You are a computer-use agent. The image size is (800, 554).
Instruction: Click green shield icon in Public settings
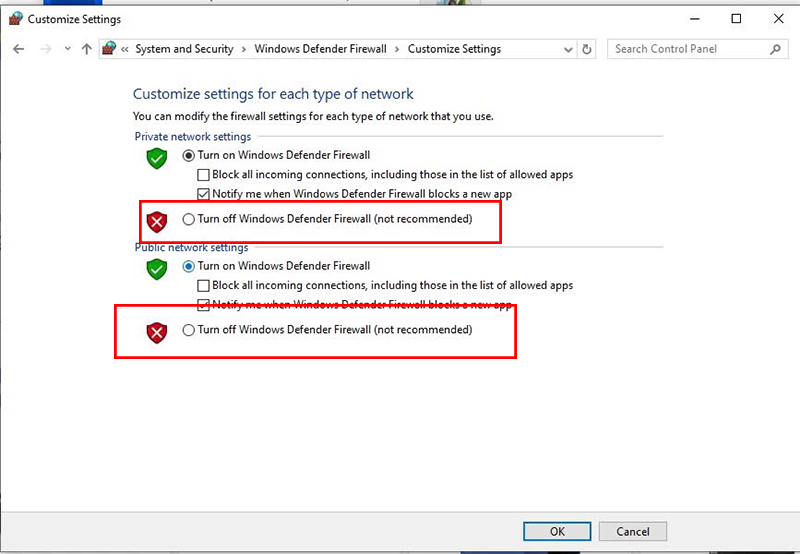(x=157, y=269)
